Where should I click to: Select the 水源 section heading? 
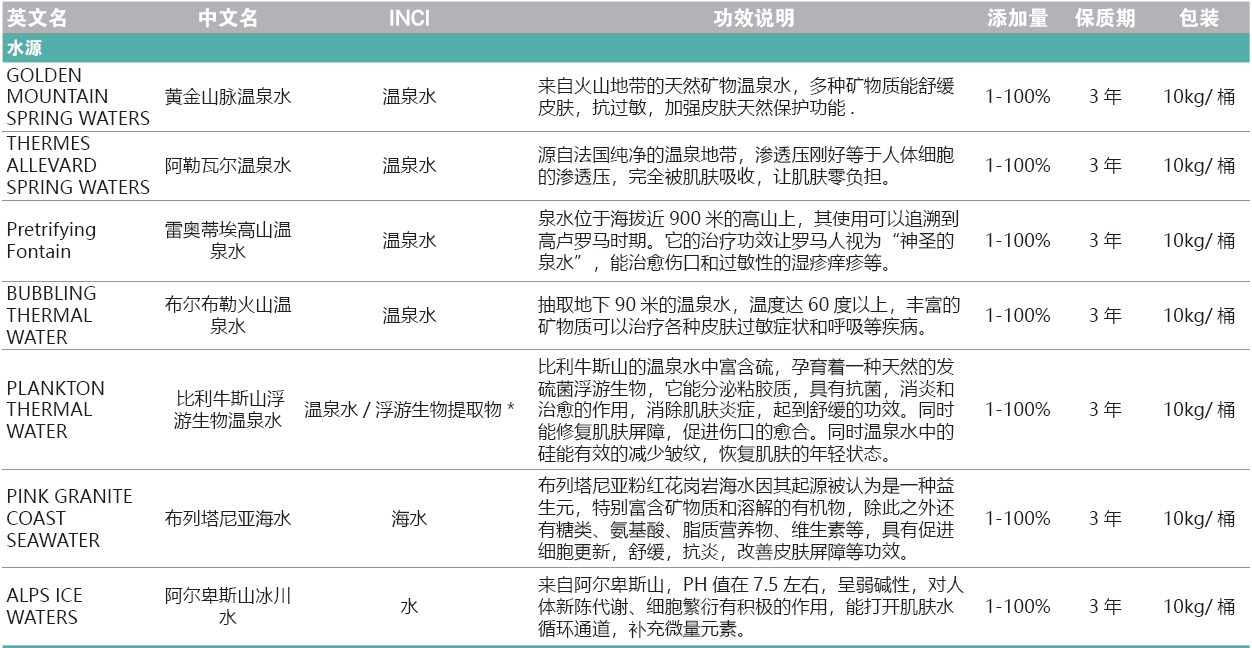[23, 47]
